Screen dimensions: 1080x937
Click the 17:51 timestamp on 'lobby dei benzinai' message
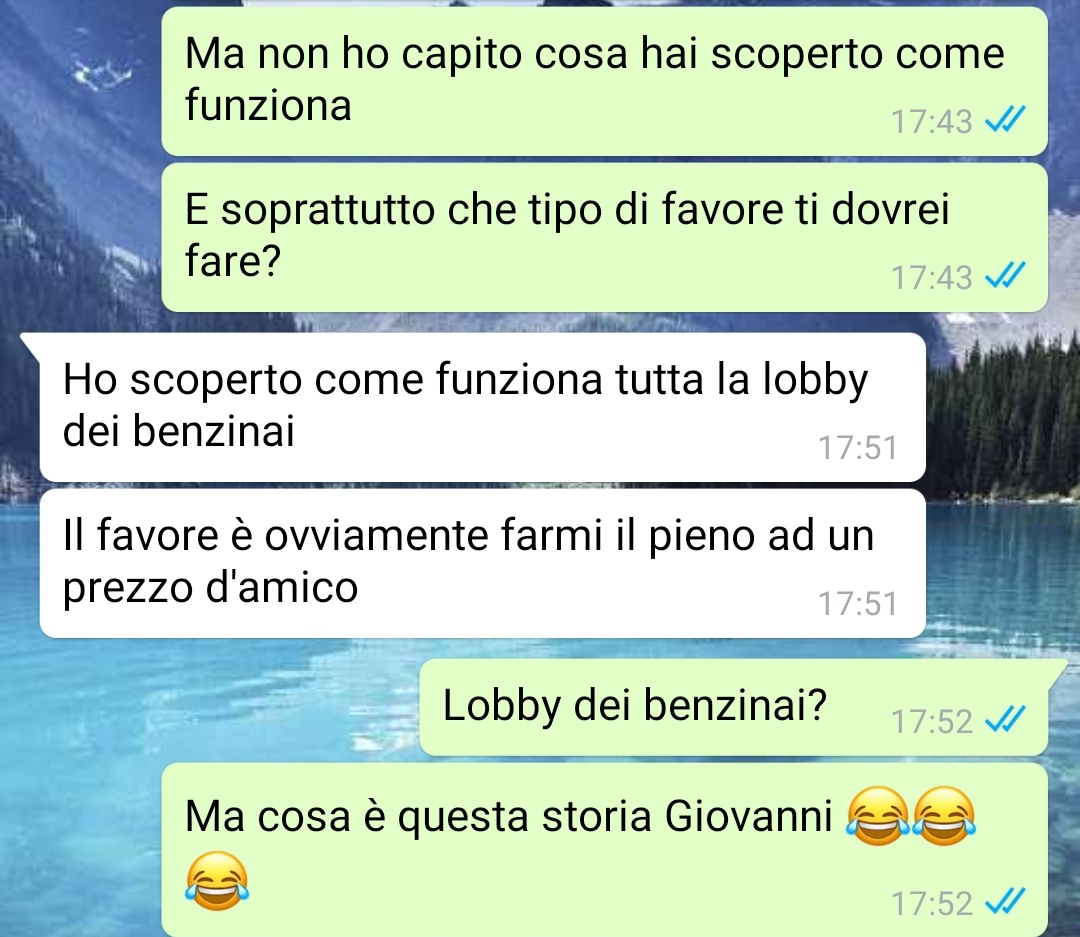click(858, 448)
